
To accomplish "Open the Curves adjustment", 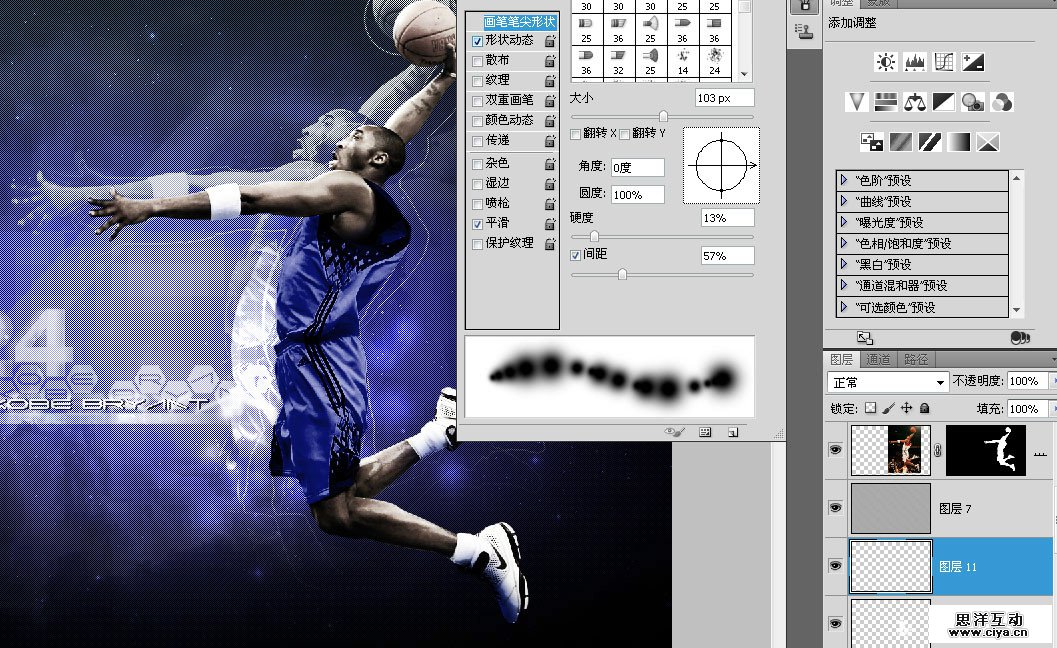I will pyautogui.click(x=944, y=62).
